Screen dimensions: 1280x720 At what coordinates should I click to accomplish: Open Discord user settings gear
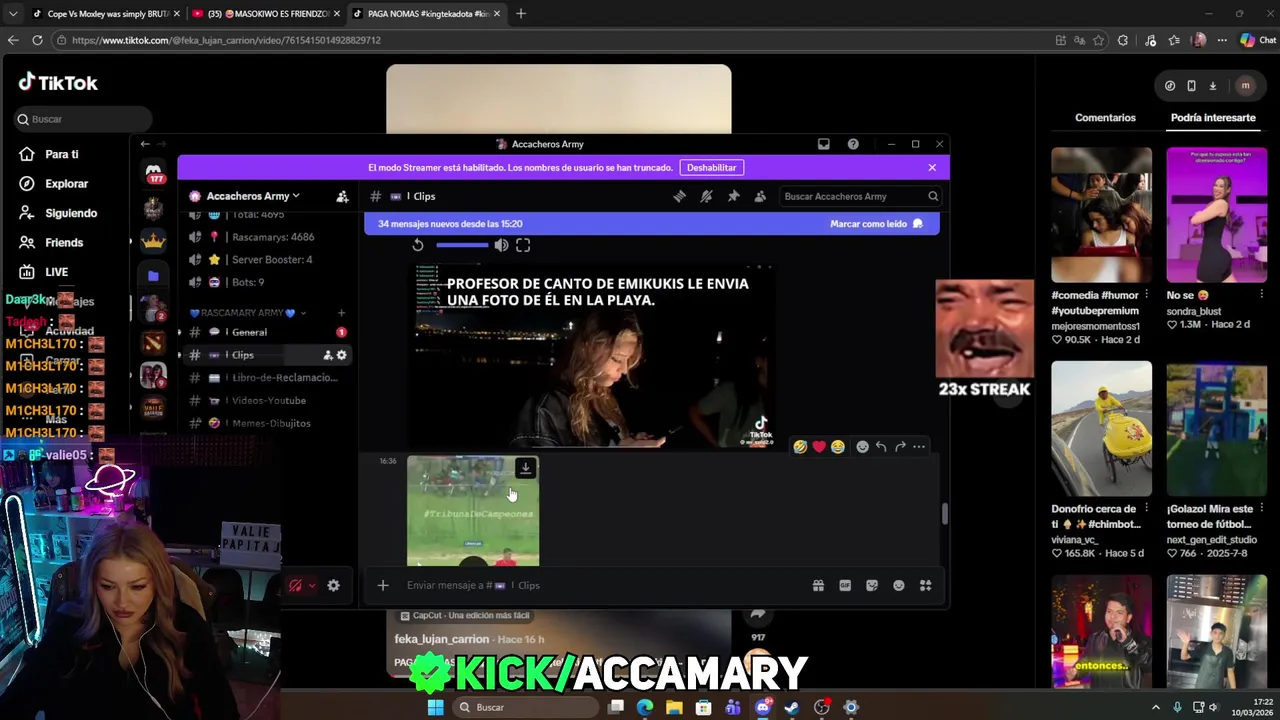(334, 586)
